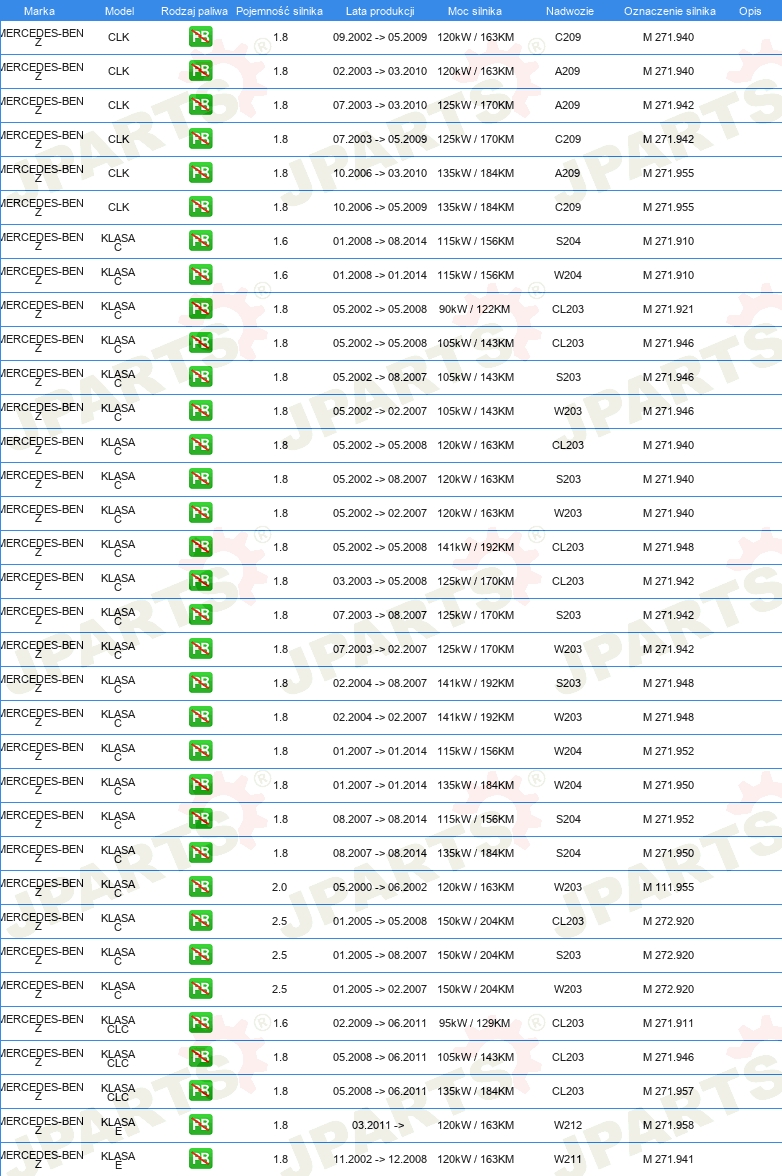Open the fuel icon for S204 M 271.910
The image size is (782, 1176).
point(200,241)
